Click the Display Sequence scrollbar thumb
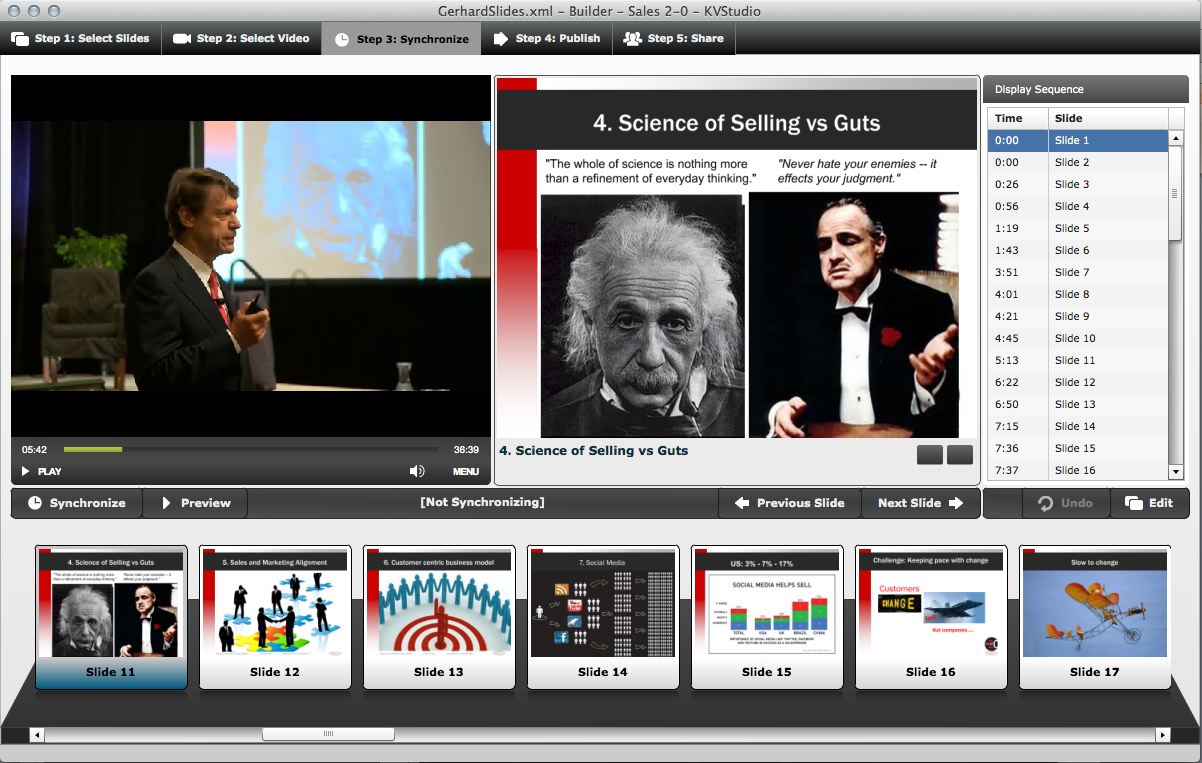 [x=1176, y=193]
